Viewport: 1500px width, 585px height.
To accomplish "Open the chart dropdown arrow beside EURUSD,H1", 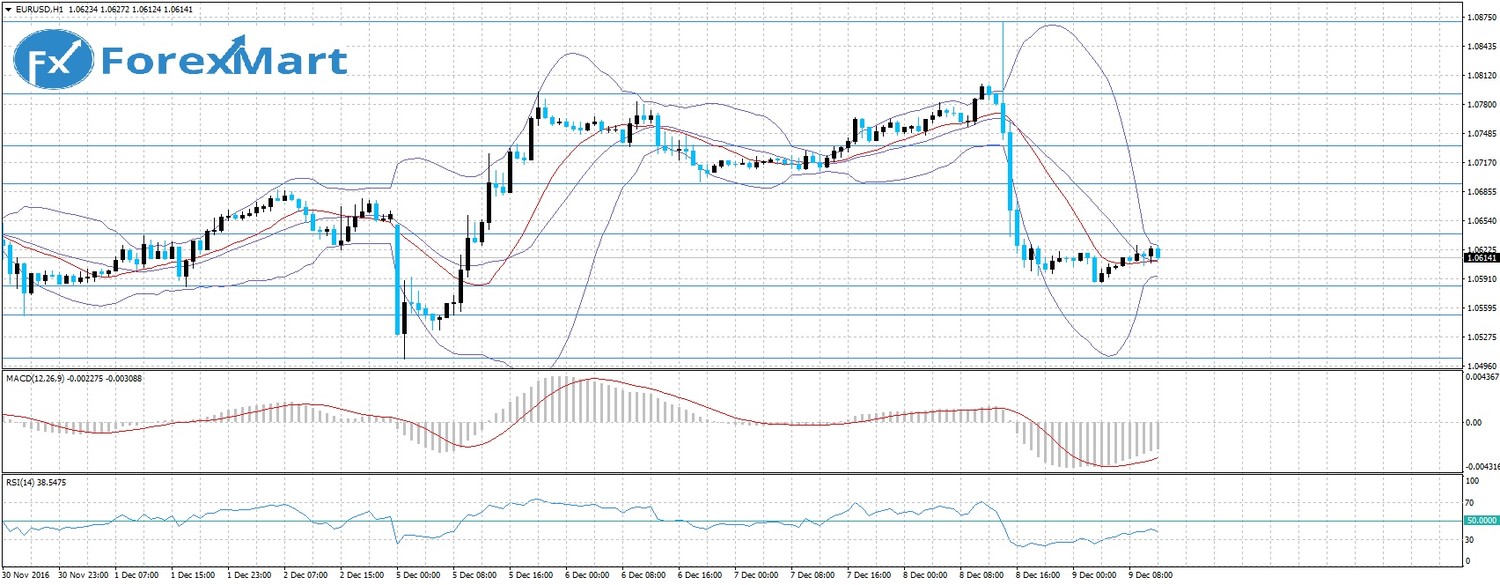I will point(9,9).
